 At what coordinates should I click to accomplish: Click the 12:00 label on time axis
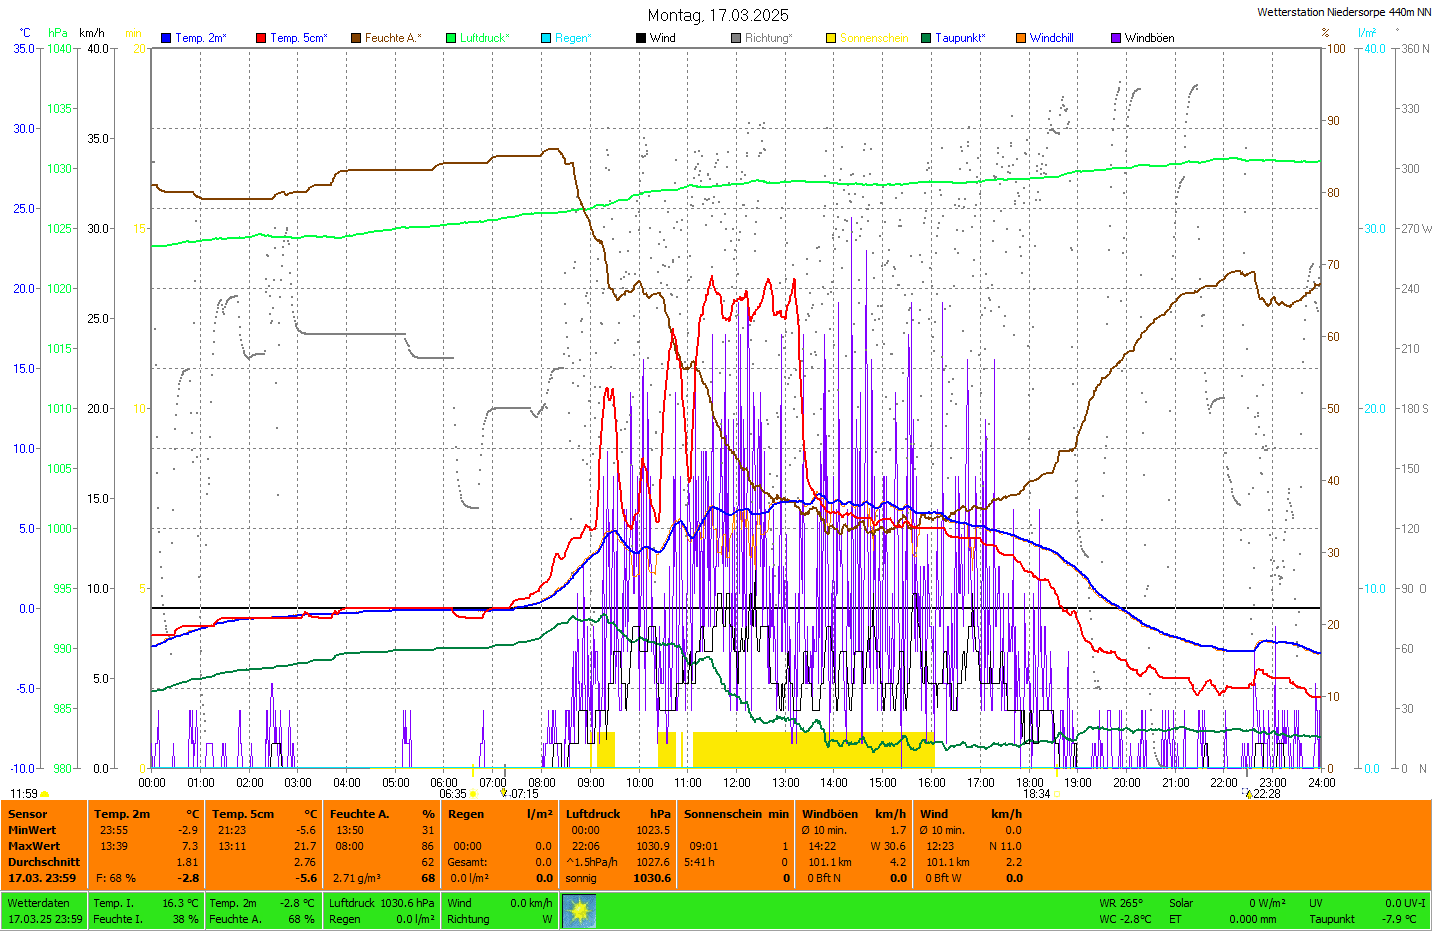[737, 783]
